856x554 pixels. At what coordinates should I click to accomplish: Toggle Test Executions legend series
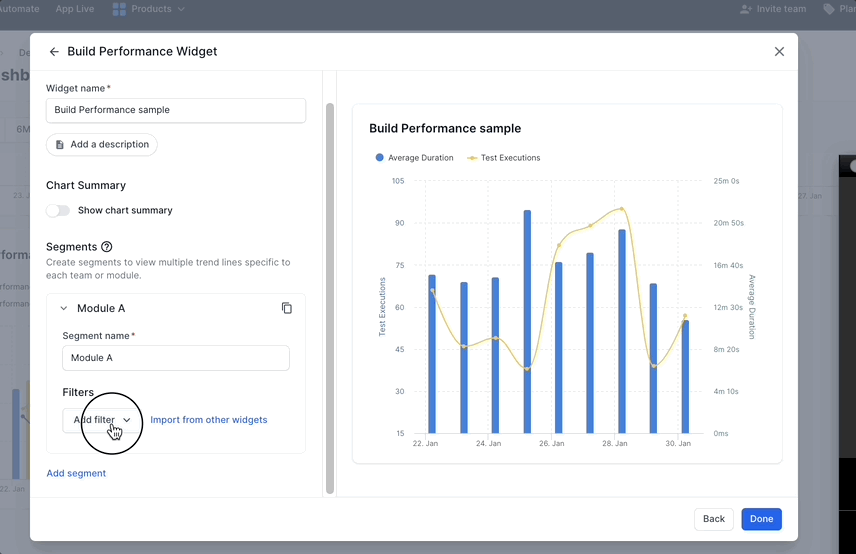504,158
